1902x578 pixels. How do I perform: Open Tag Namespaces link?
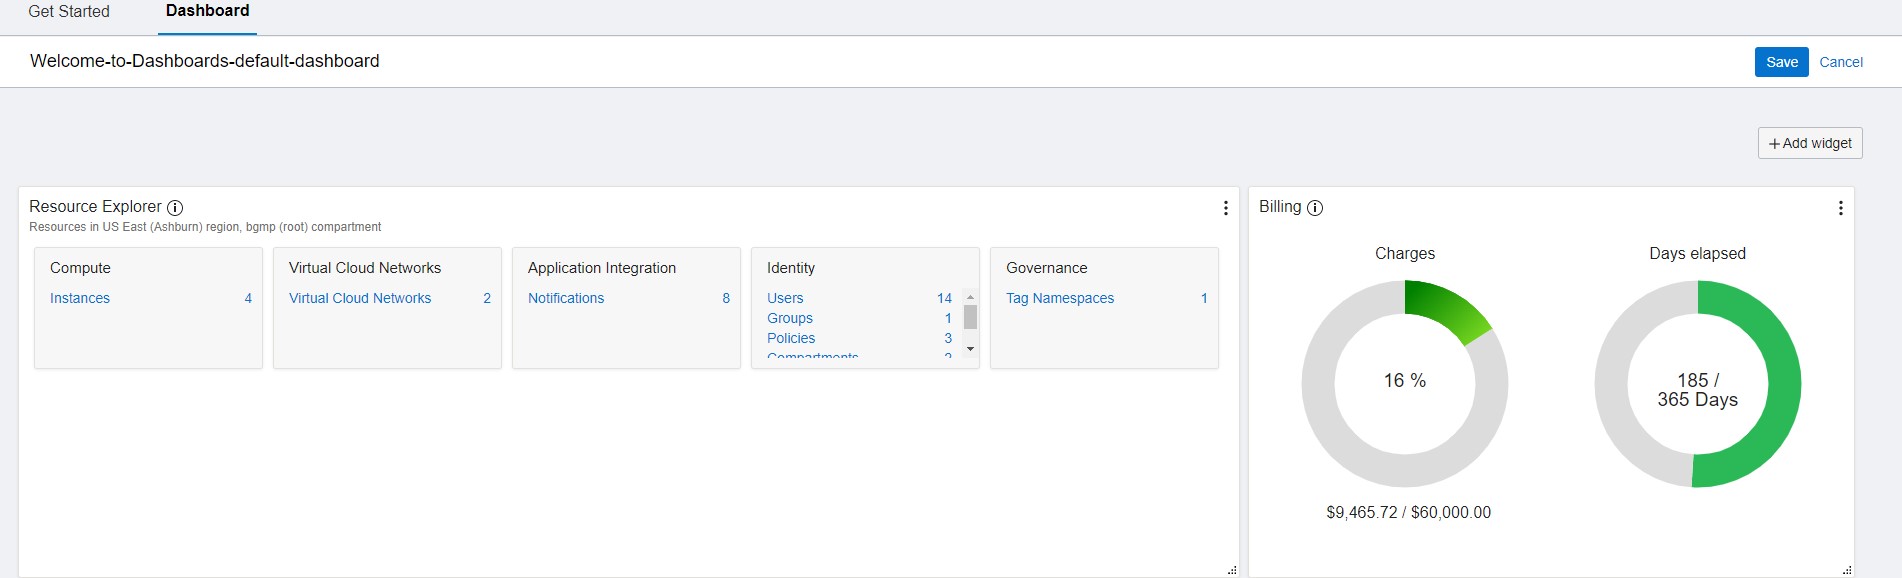(x=1059, y=298)
